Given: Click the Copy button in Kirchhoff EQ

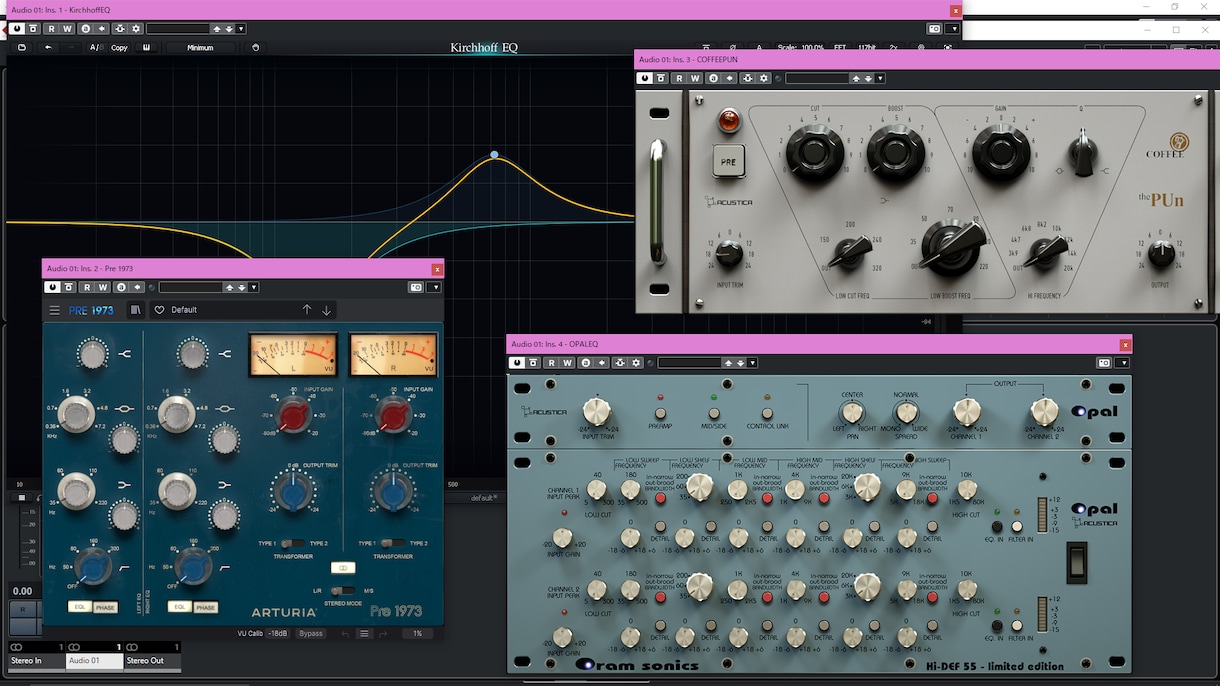Looking at the screenshot, I should 119,47.
